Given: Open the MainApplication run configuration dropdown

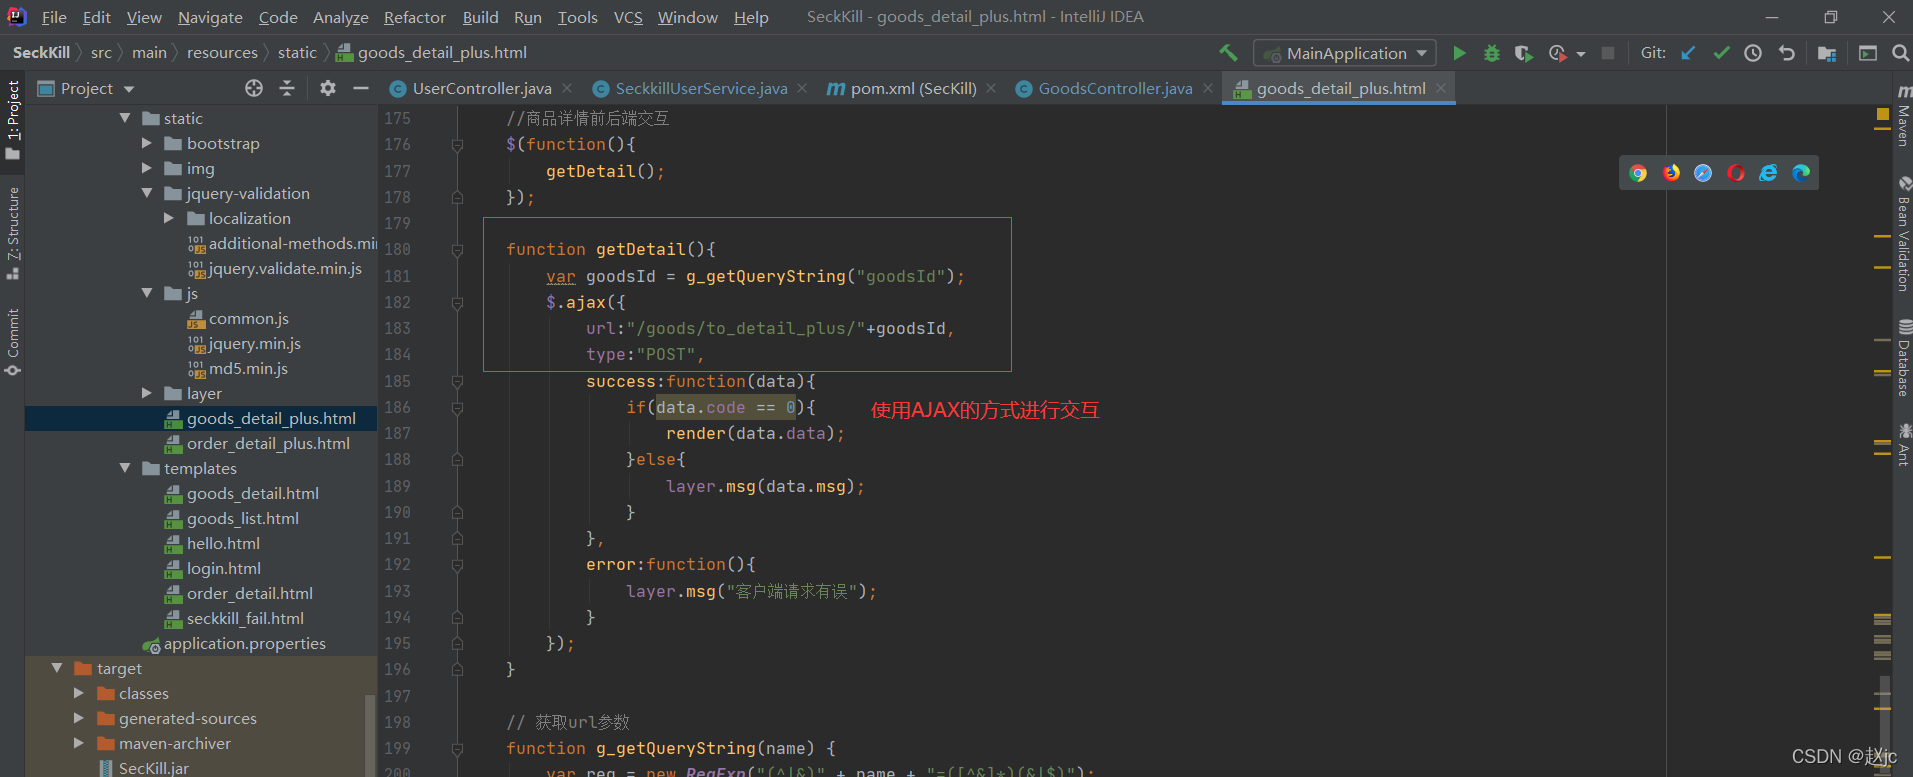Looking at the screenshot, I should coord(1345,53).
